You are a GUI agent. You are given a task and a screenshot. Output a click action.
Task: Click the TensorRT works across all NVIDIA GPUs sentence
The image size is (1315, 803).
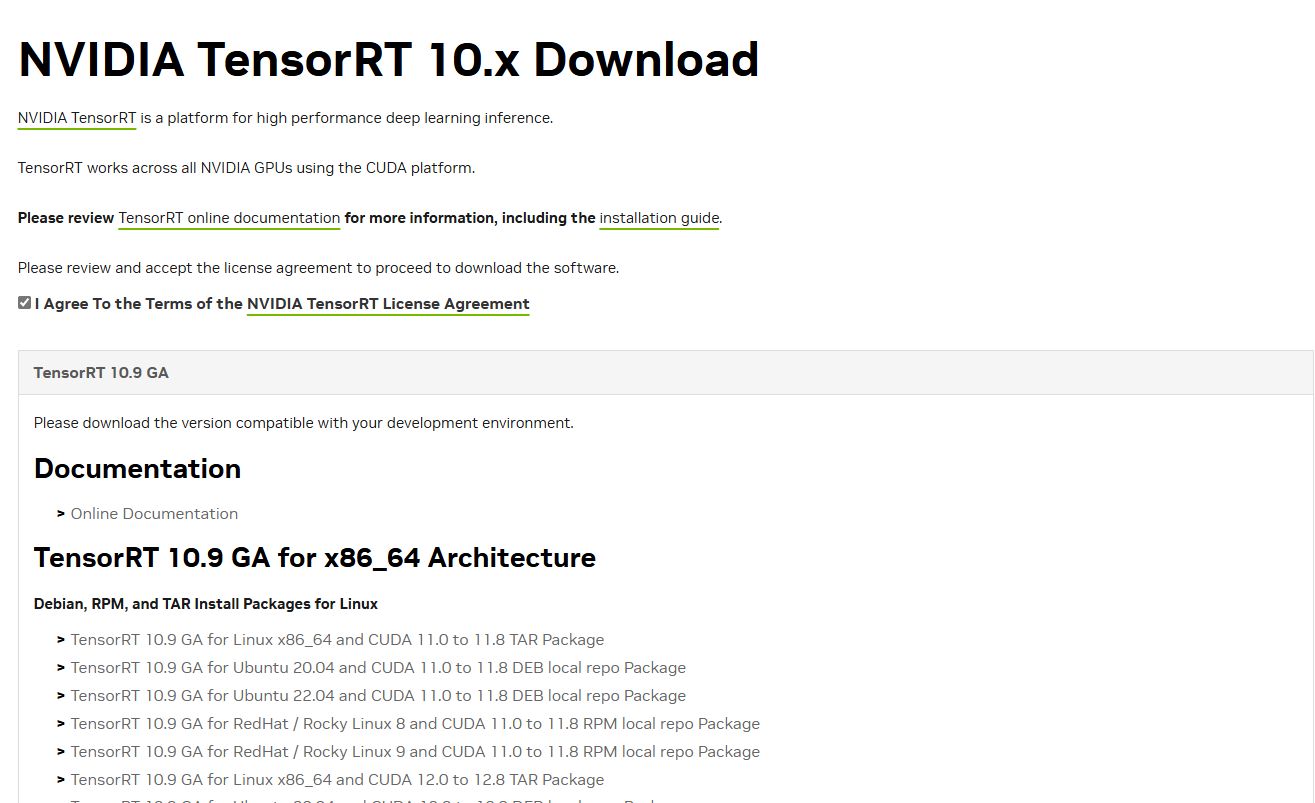pyautogui.click(x=246, y=168)
